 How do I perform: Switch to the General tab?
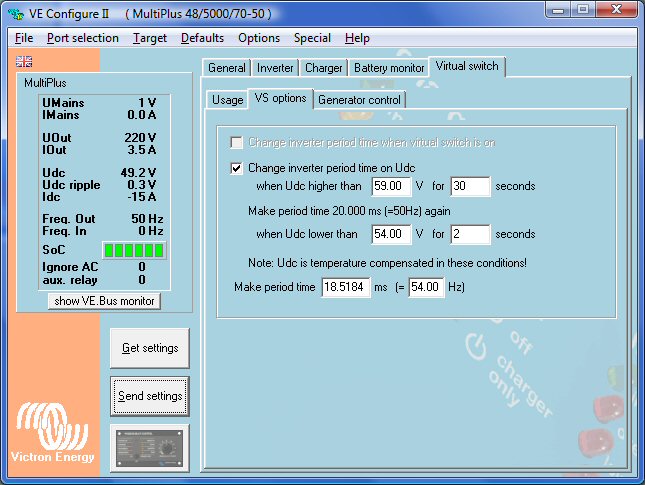pos(227,68)
